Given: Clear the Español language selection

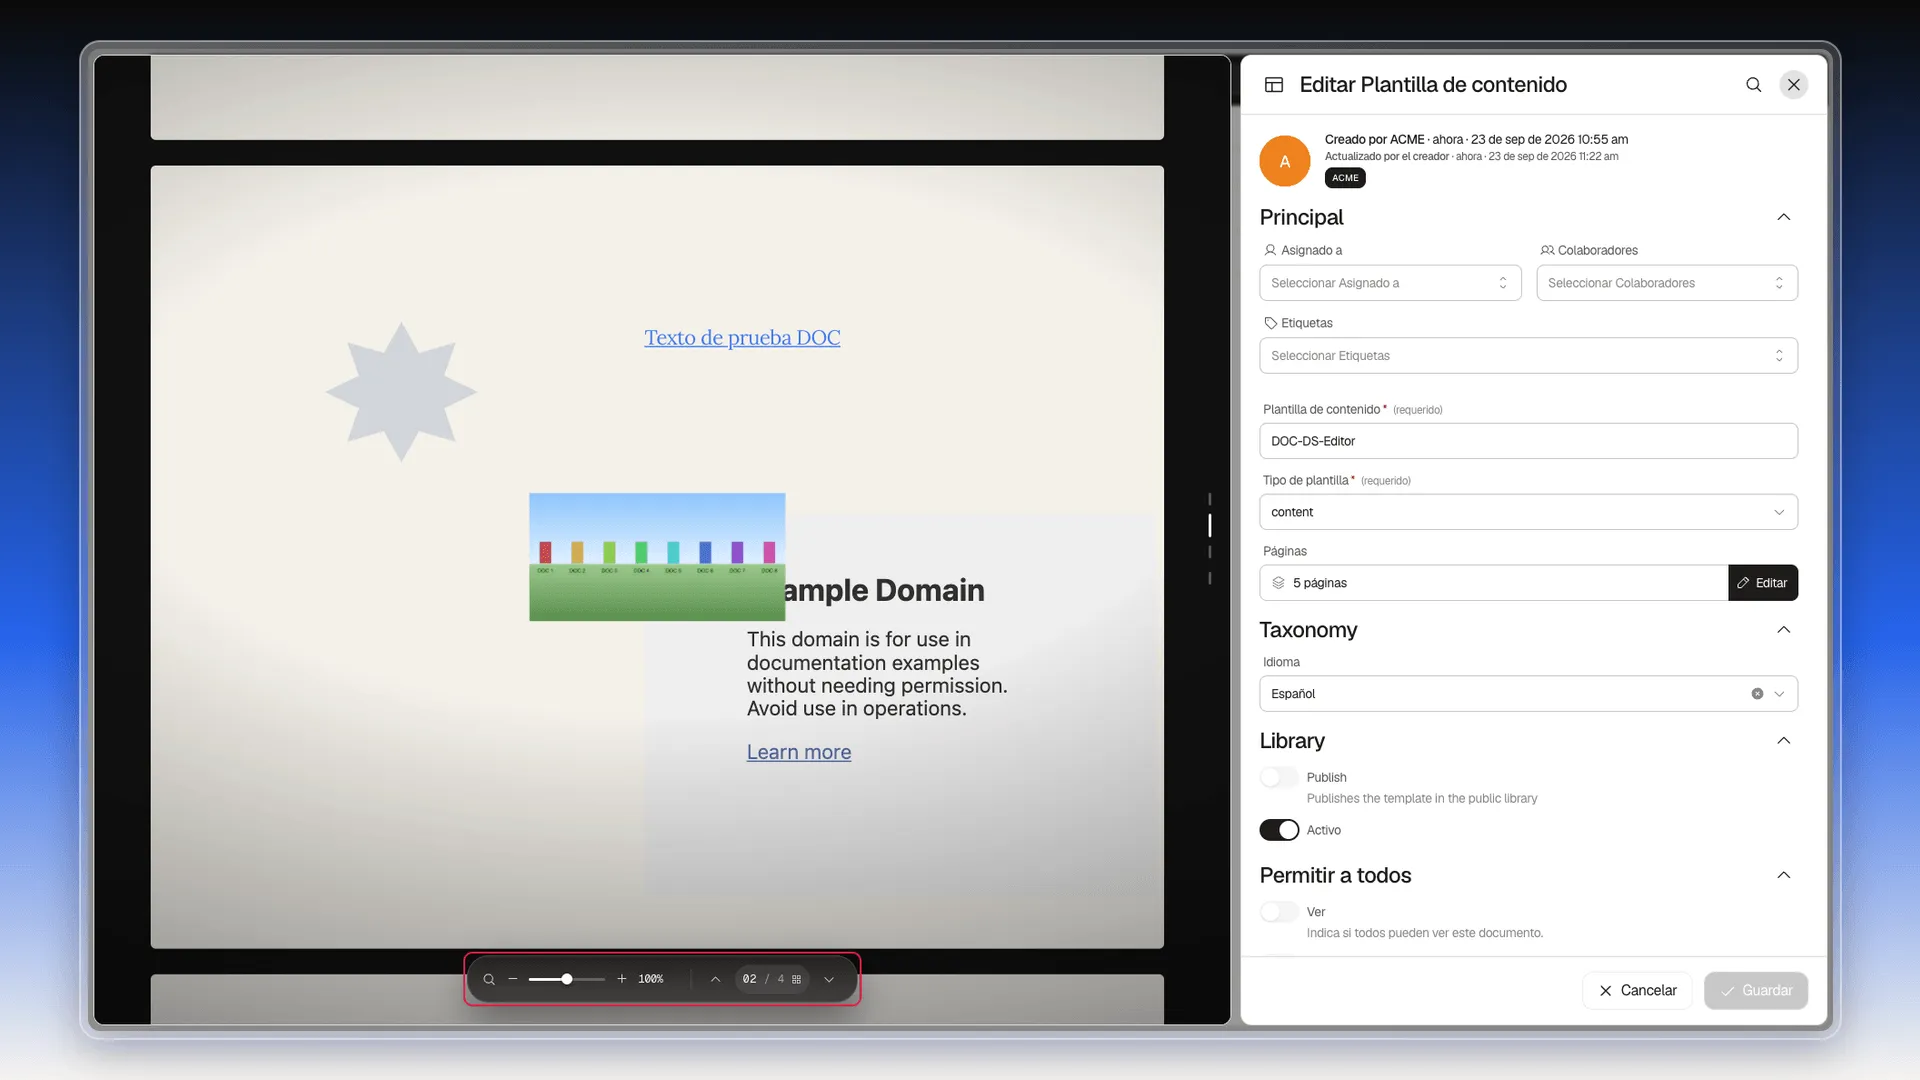Looking at the screenshot, I should (x=1757, y=694).
